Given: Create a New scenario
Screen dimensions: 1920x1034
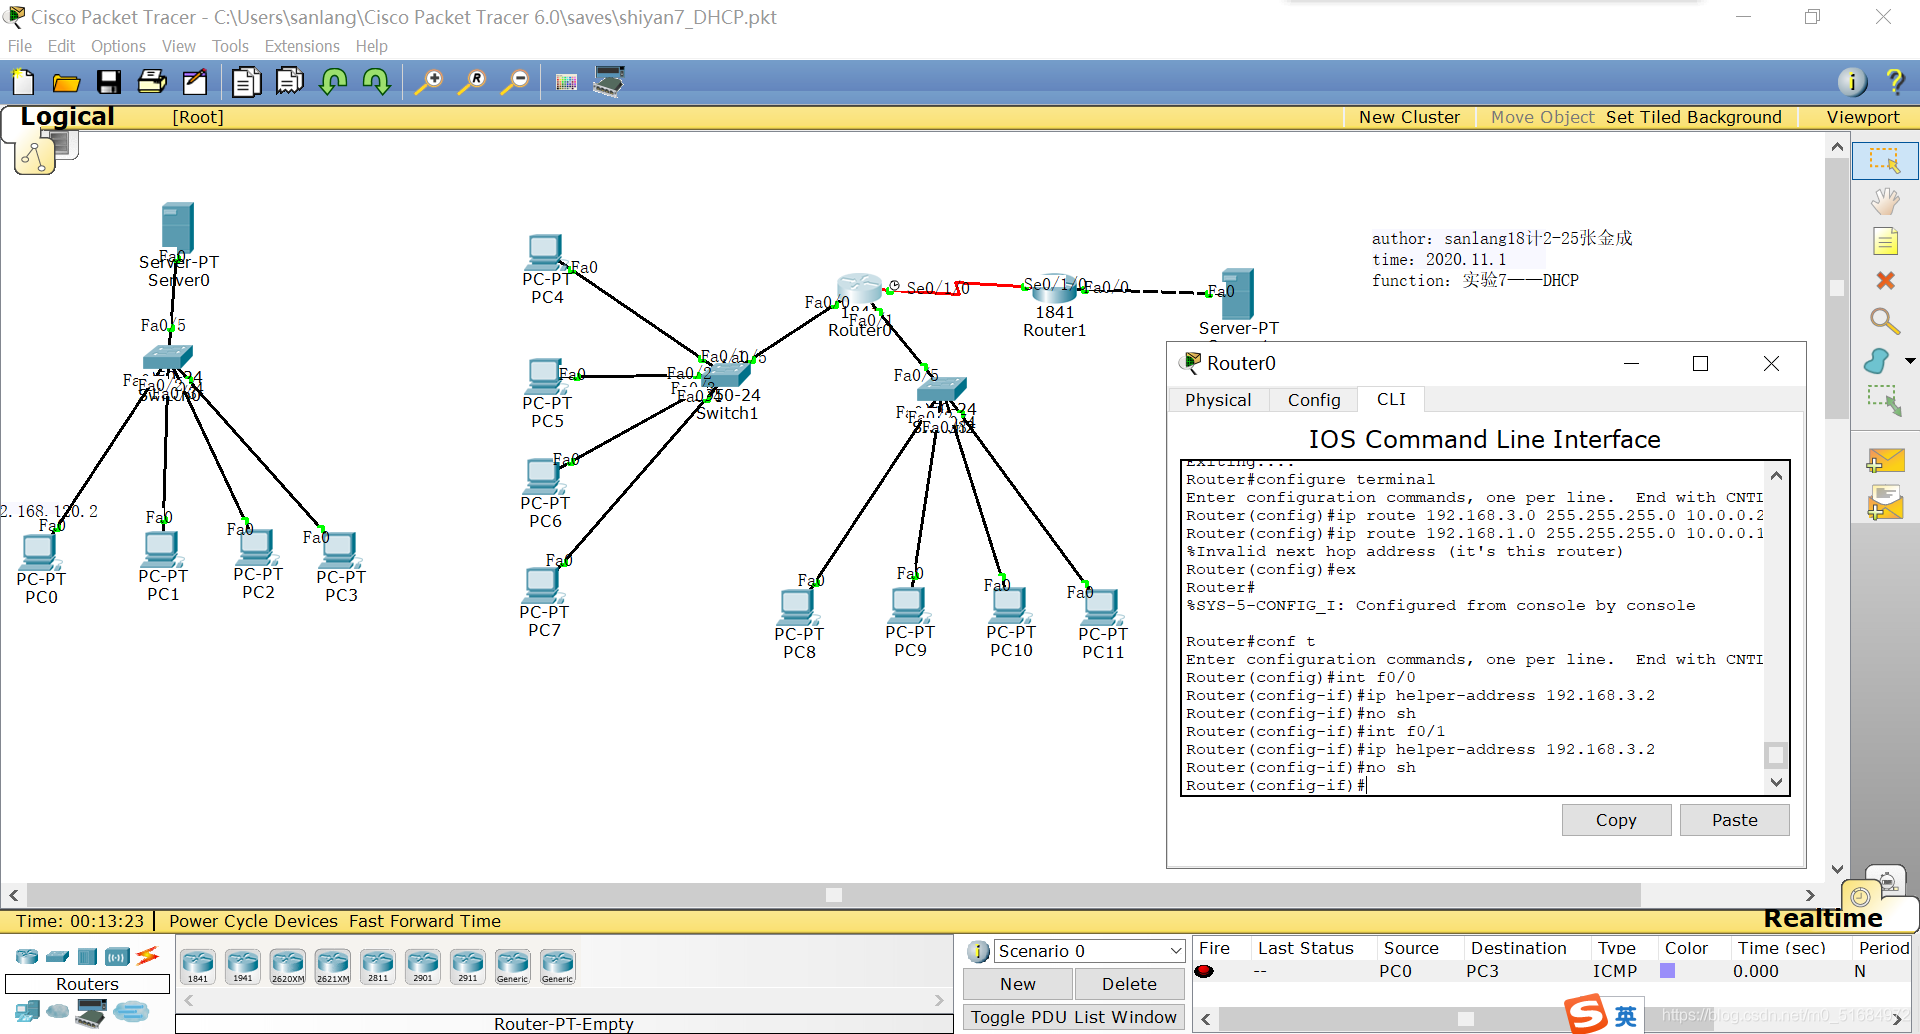Looking at the screenshot, I should (x=1018, y=984).
